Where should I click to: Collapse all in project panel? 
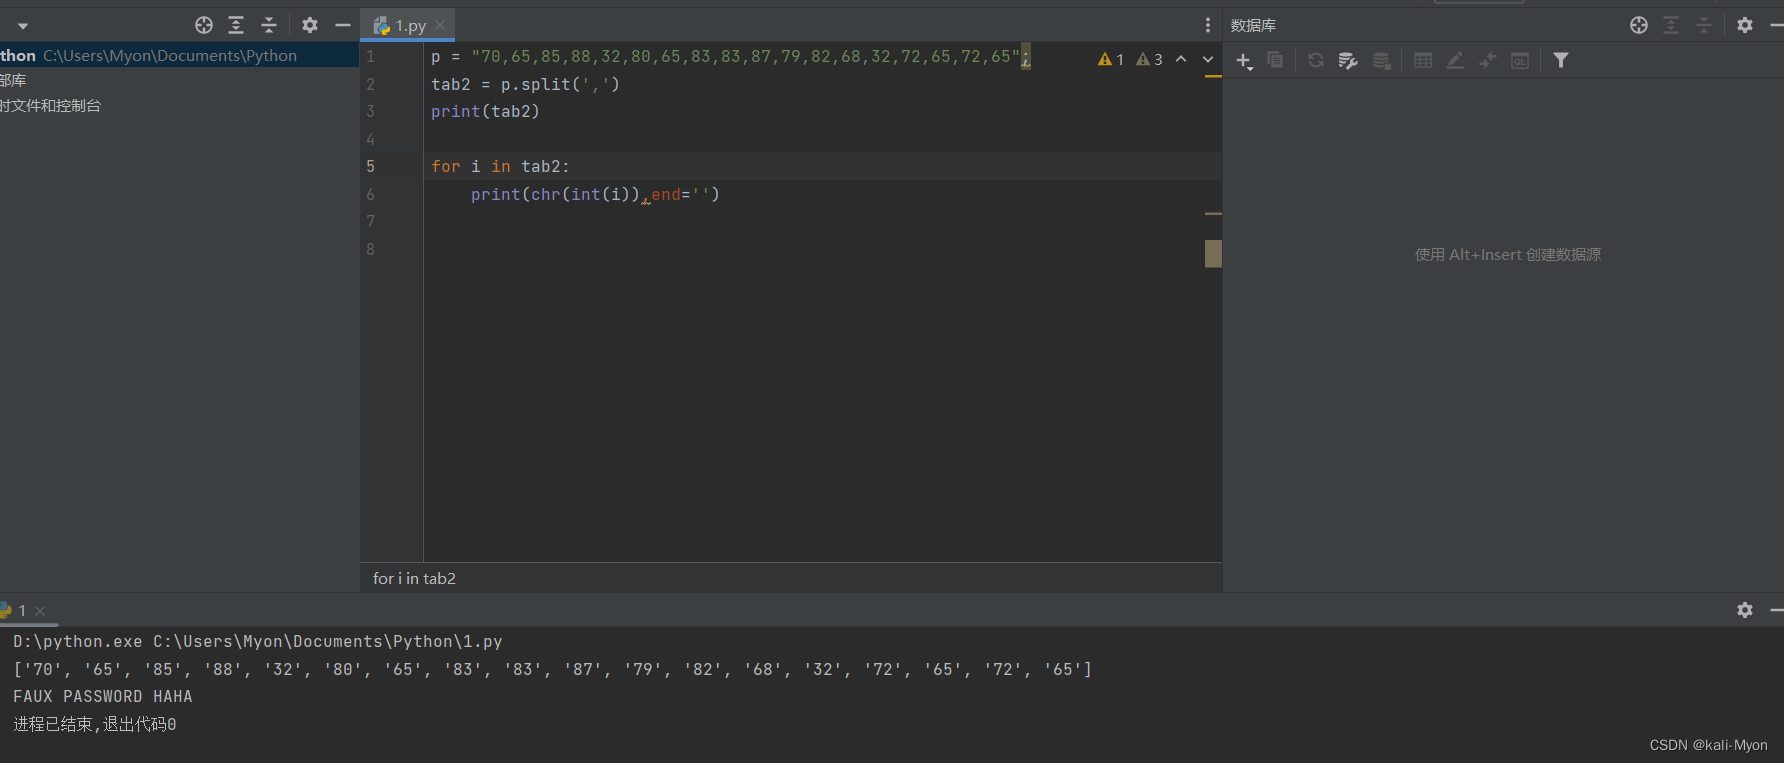[269, 25]
